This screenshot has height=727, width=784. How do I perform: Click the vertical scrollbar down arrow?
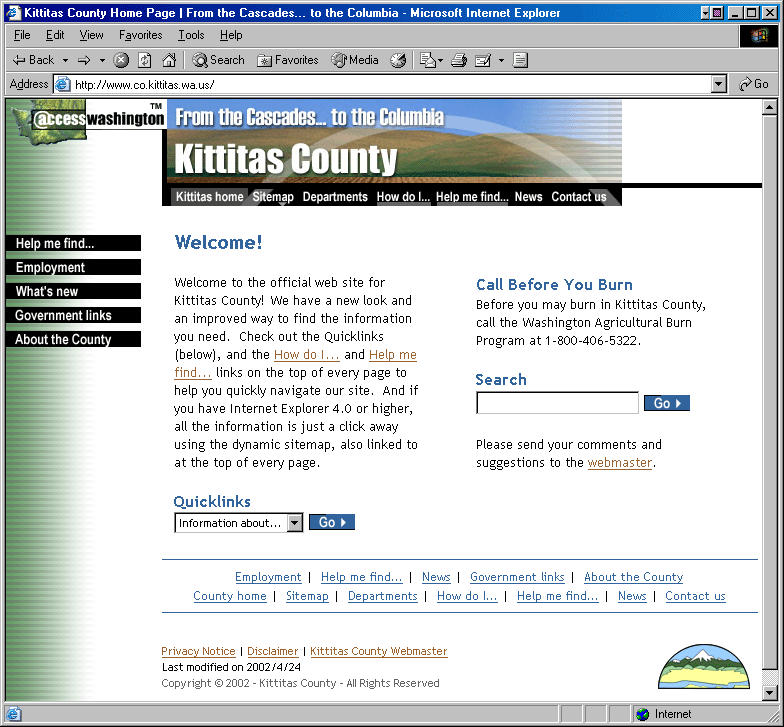coord(770,692)
